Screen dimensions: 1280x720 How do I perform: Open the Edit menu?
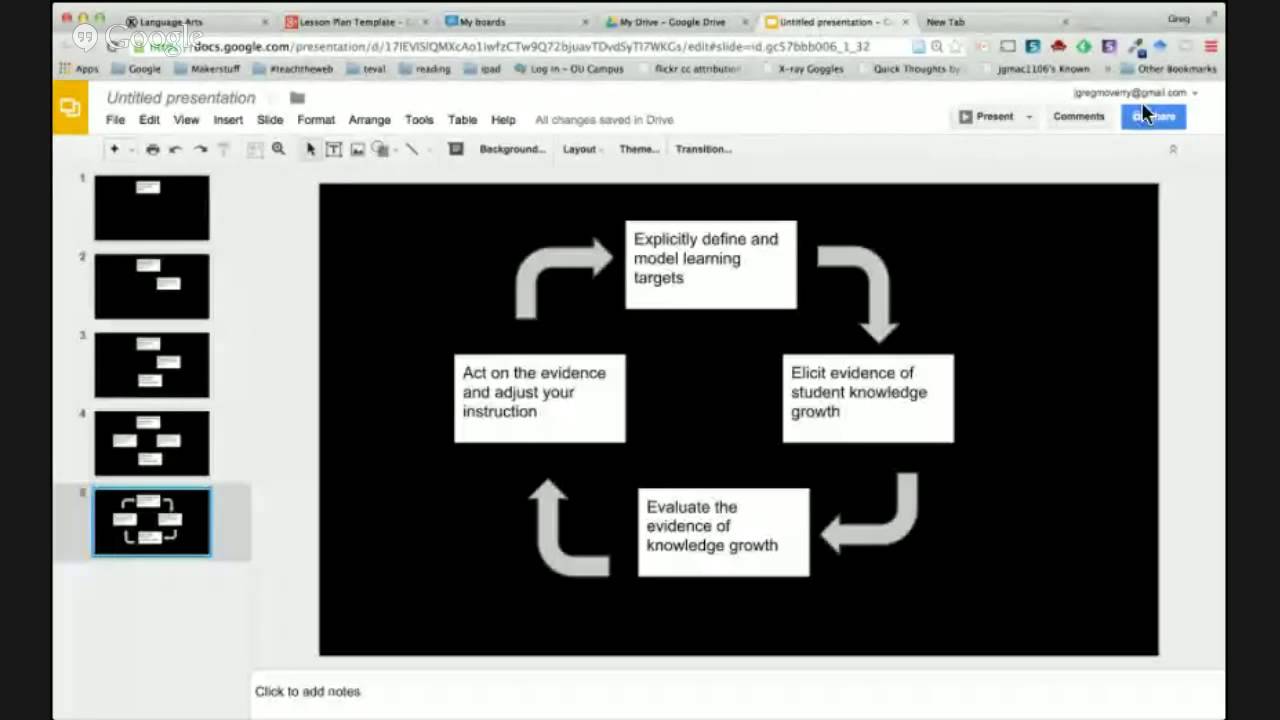pos(149,120)
